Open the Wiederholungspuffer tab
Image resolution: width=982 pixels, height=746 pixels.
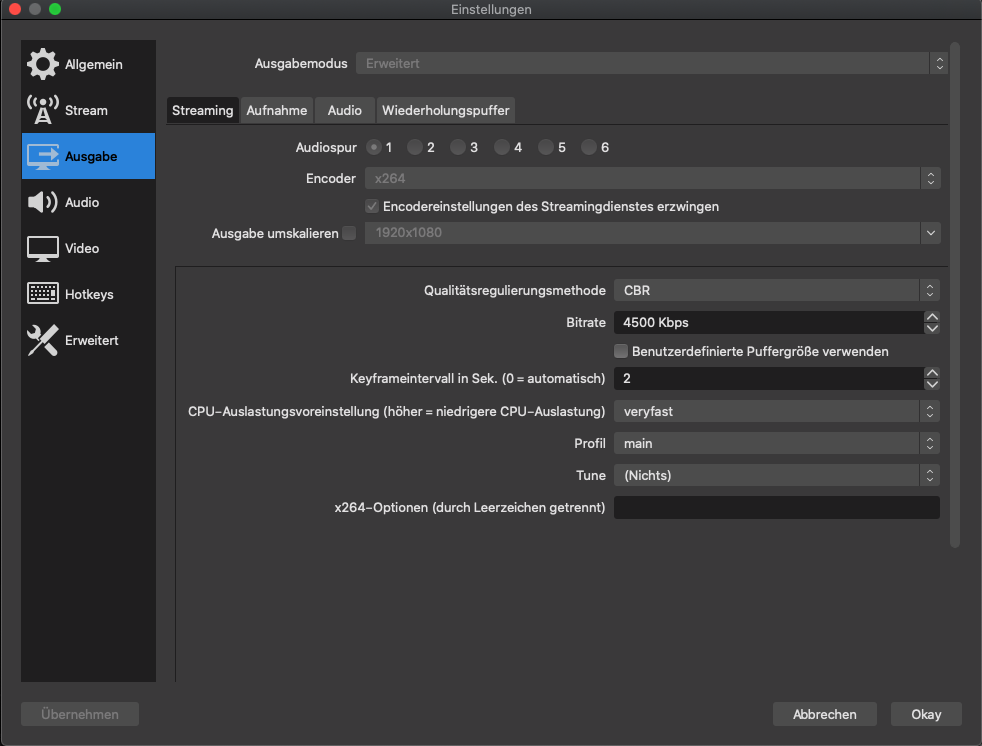446,110
